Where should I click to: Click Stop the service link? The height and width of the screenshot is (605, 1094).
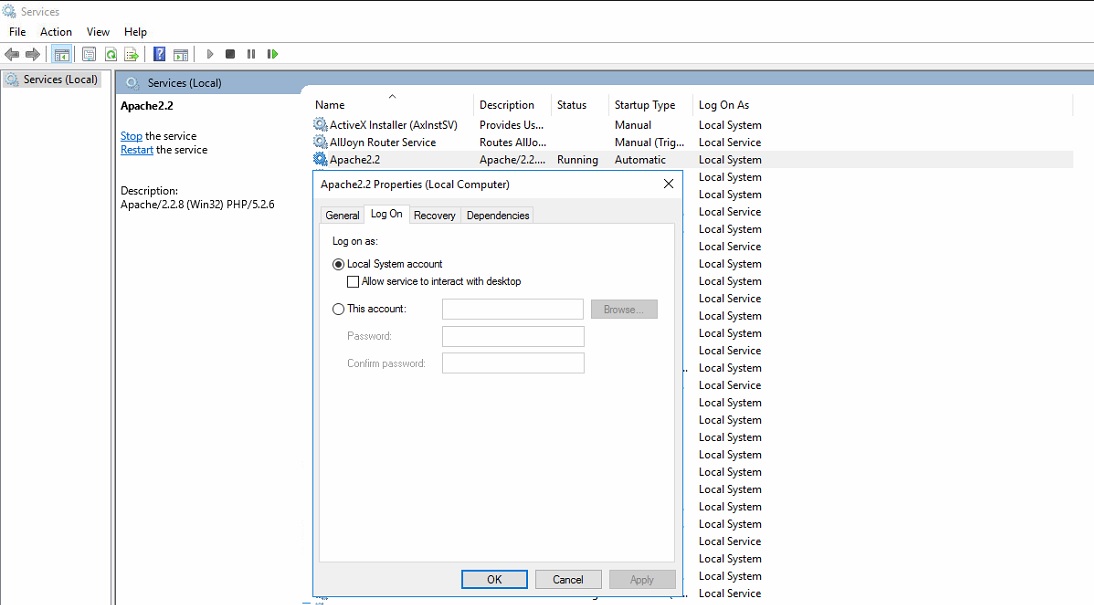coord(131,136)
